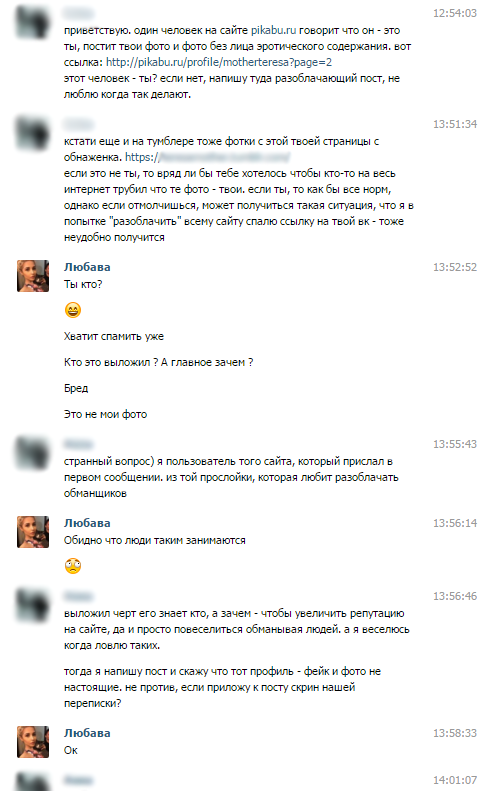Click Любава's avatar beside the "Ок" message
The width and height of the screenshot is (483, 791).
point(33,742)
